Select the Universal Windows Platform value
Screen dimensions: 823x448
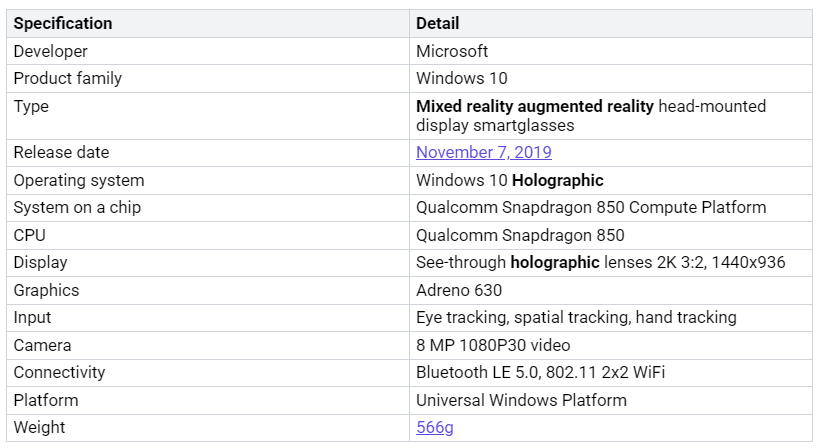[x=521, y=400]
